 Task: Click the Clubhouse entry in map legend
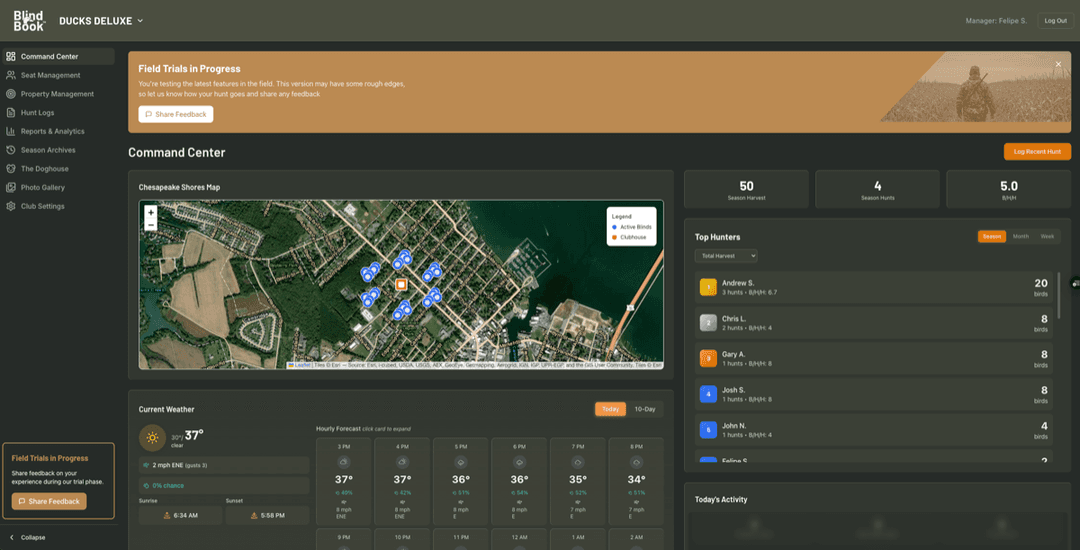pos(628,237)
